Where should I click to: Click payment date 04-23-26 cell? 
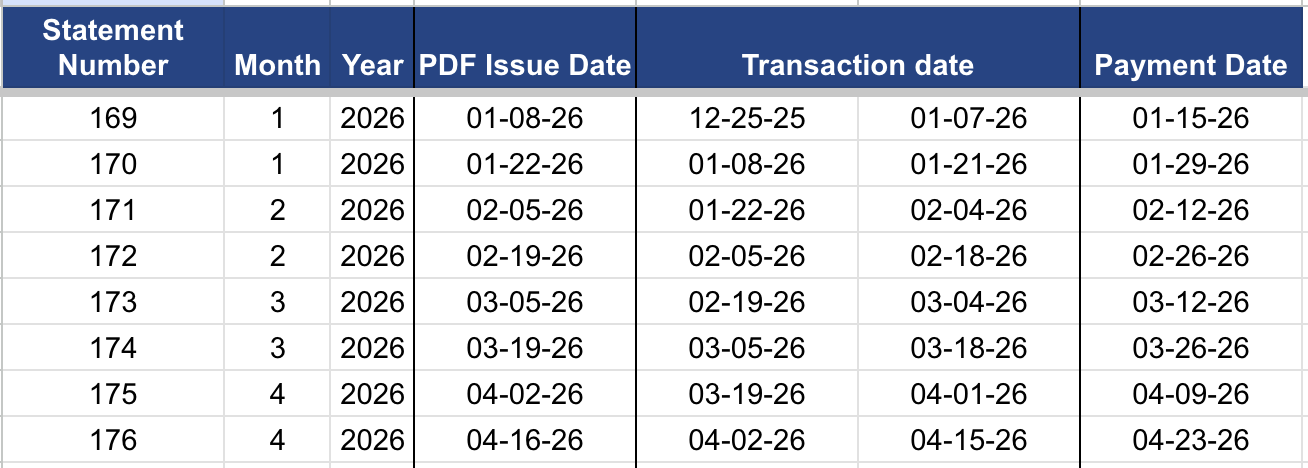(x=1191, y=440)
